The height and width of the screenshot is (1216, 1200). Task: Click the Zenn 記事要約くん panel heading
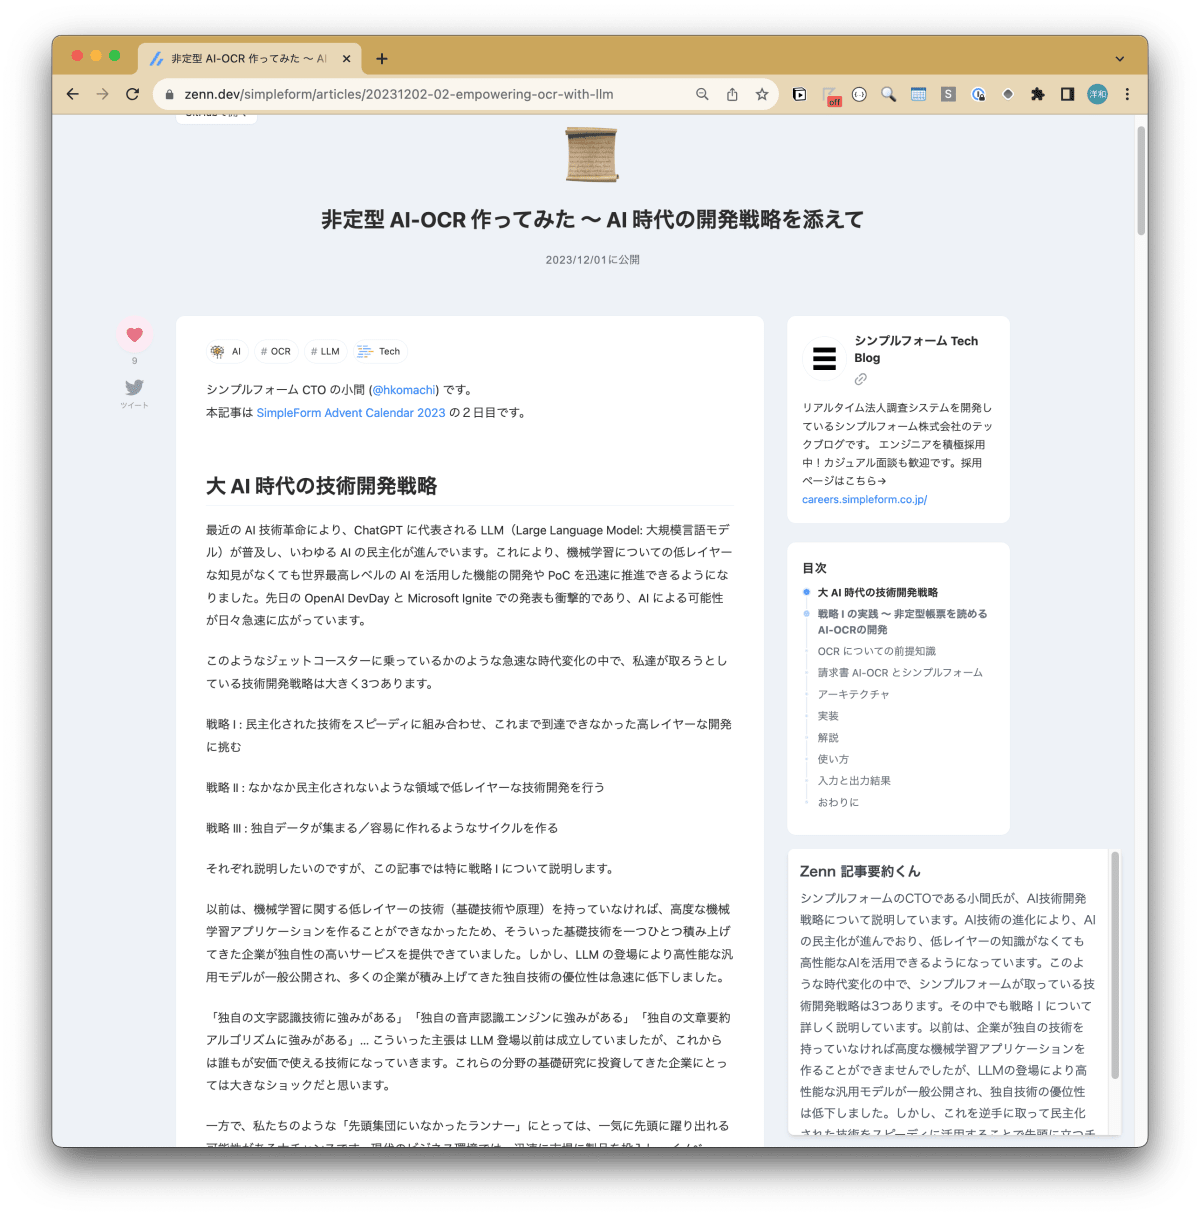point(860,871)
